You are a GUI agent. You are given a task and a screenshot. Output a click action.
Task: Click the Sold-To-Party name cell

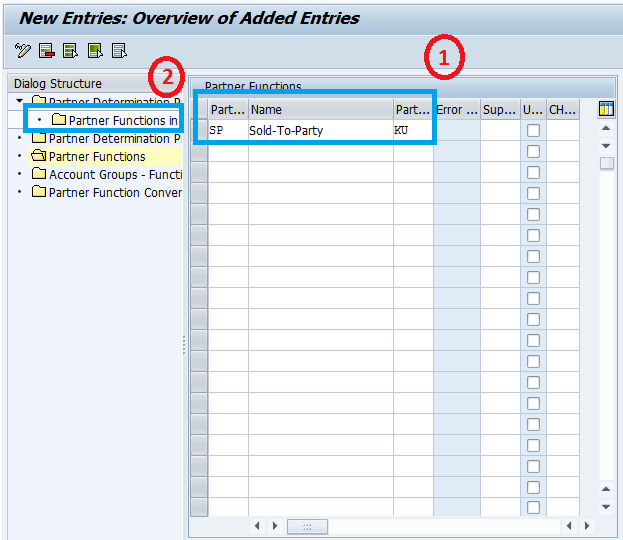point(320,130)
